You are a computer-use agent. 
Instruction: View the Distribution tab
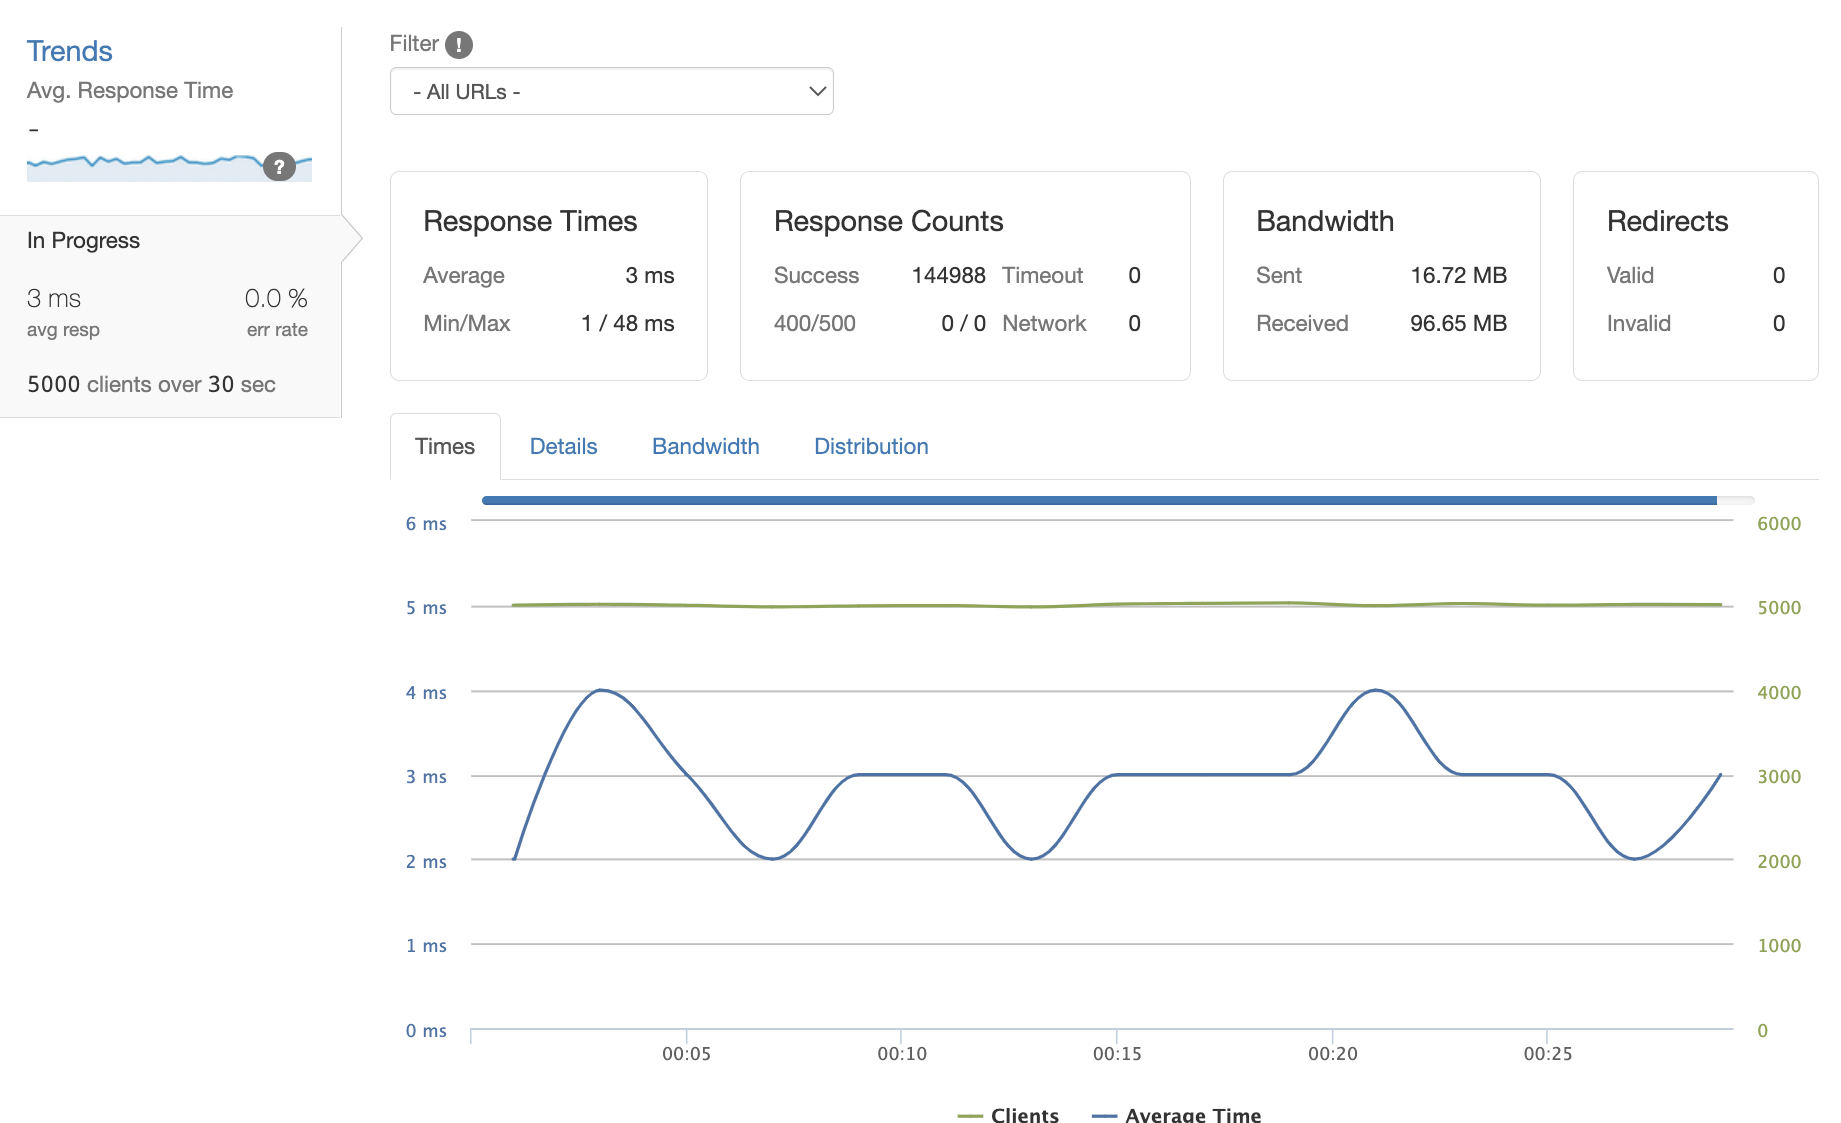pos(871,446)
